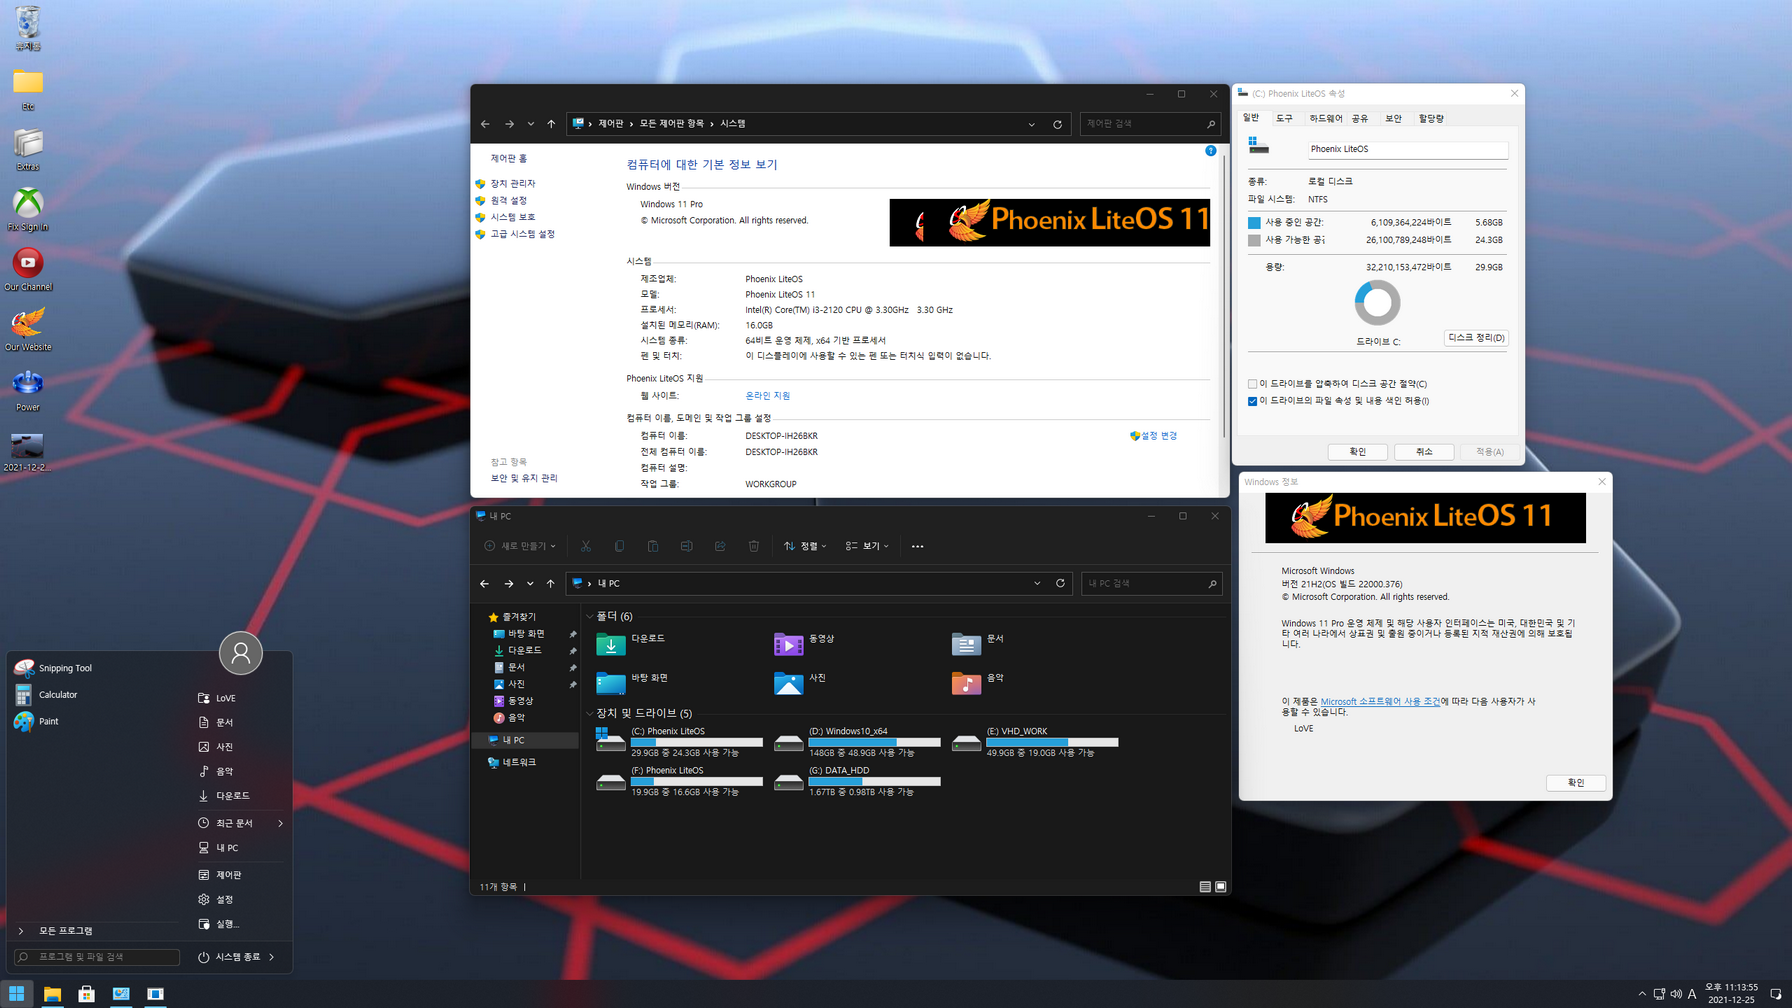Open the Tools tab in properties
Viewport: 1792px width, 1008px height.
(x=1284, y=119)
